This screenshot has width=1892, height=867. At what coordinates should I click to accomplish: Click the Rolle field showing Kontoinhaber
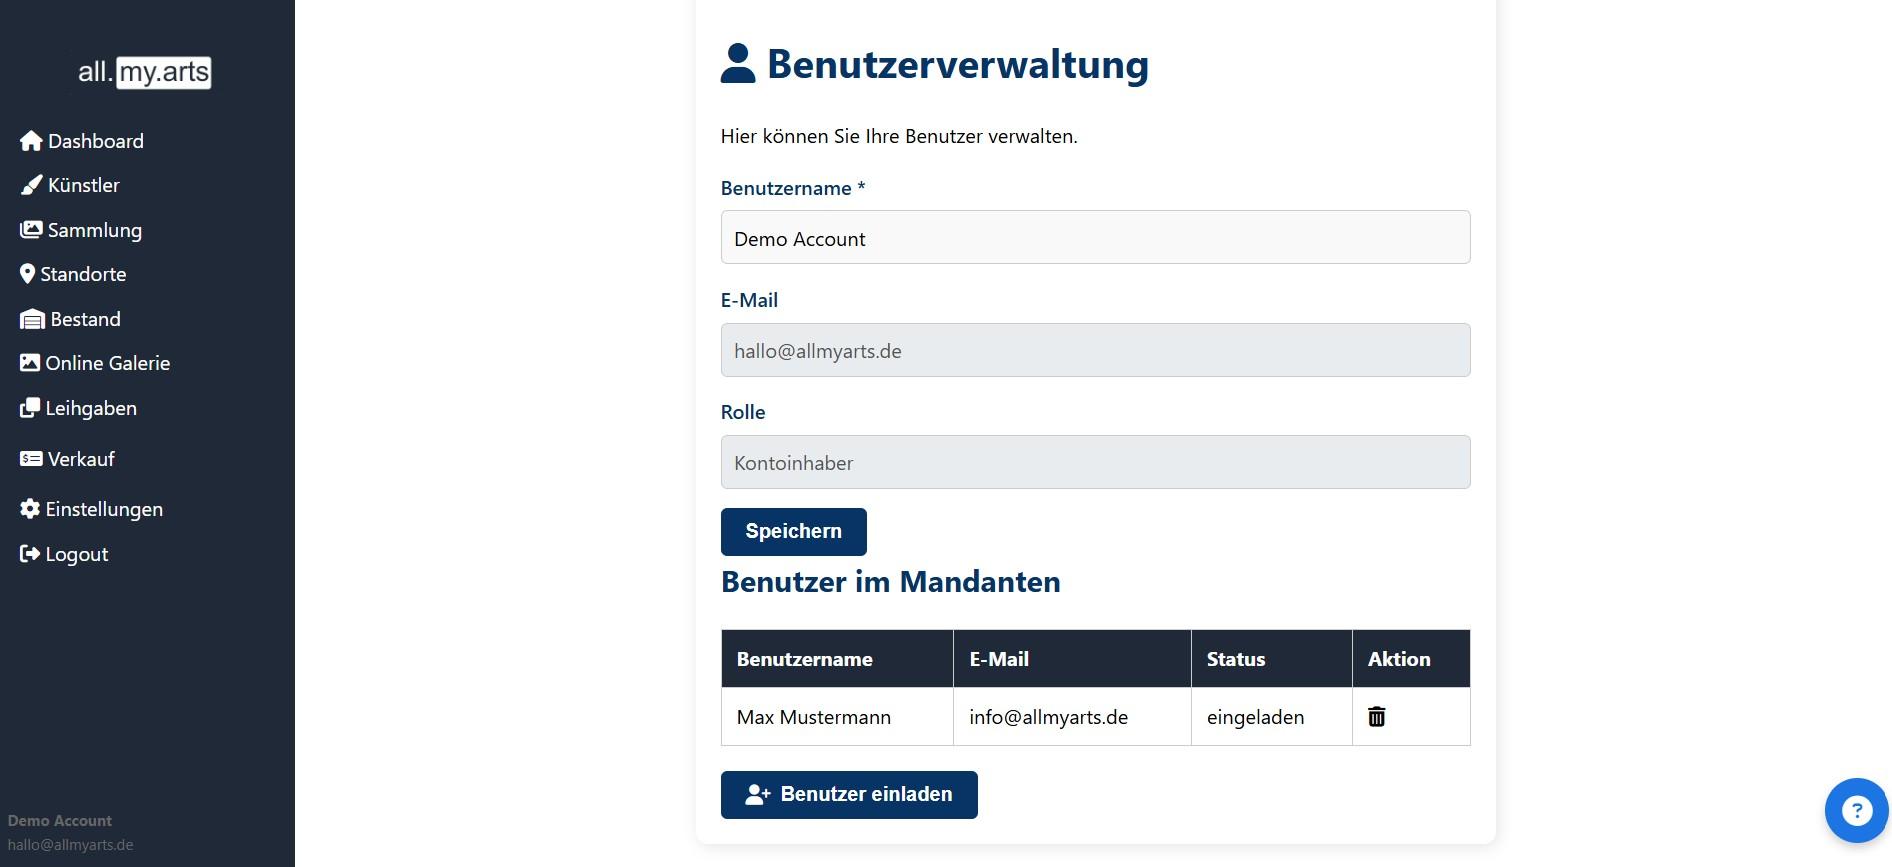pos(1095,462)
